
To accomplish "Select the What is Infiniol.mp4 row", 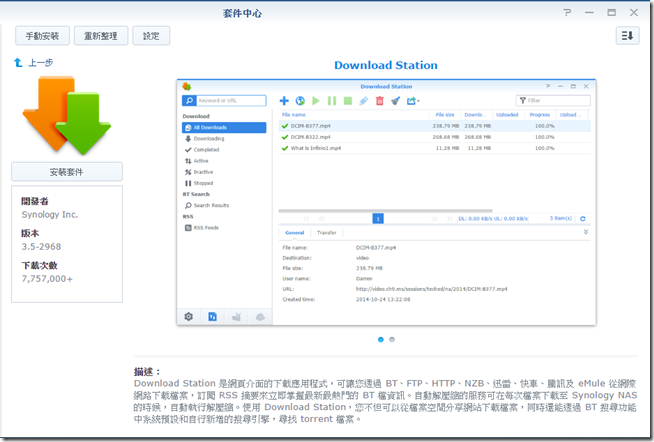I will point(435,148).
